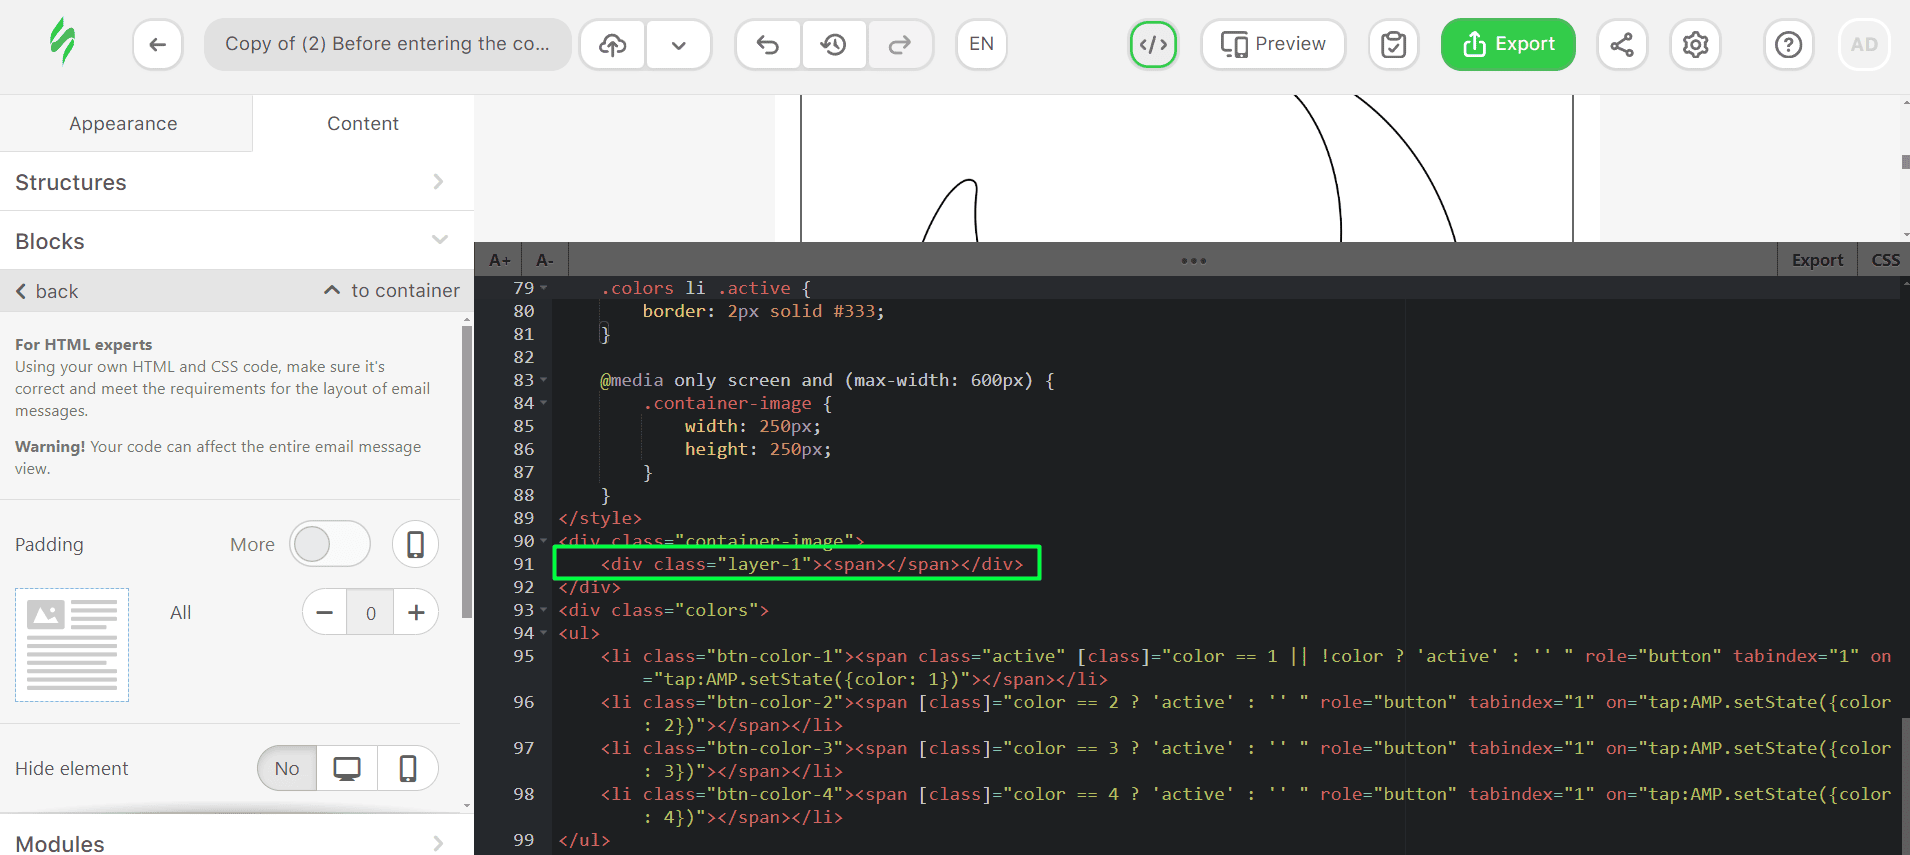Open the CSS tab in code editor

coord(1884,260)
